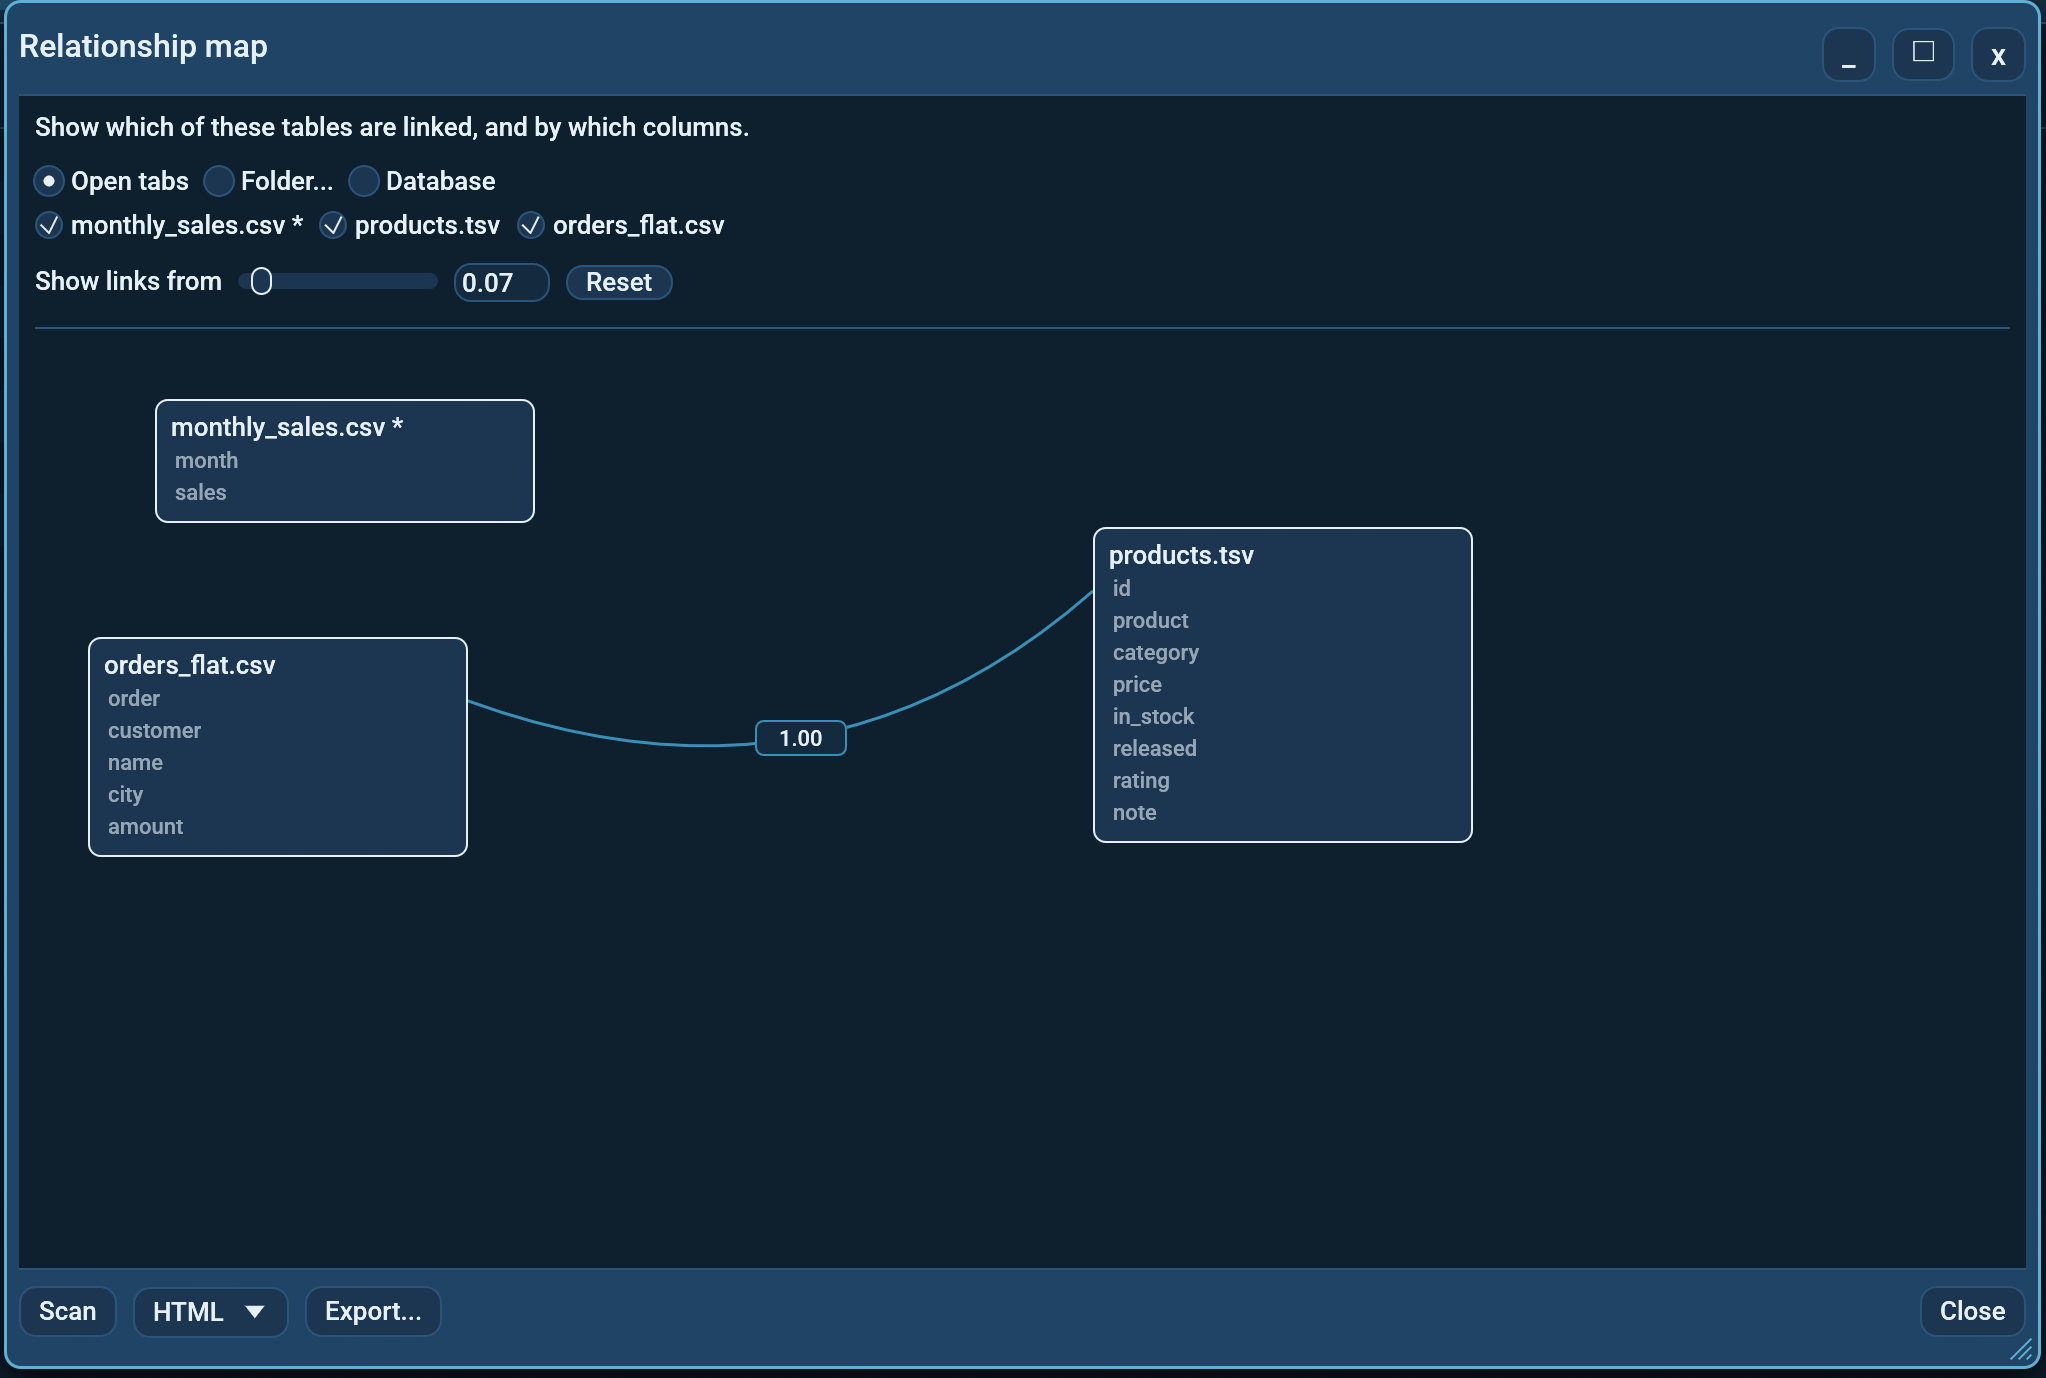Image resolution: width=2046 pixels, height=1378 pixels.
Task: Select the id column in products.tsv
Action: (x=1122, y=589)
